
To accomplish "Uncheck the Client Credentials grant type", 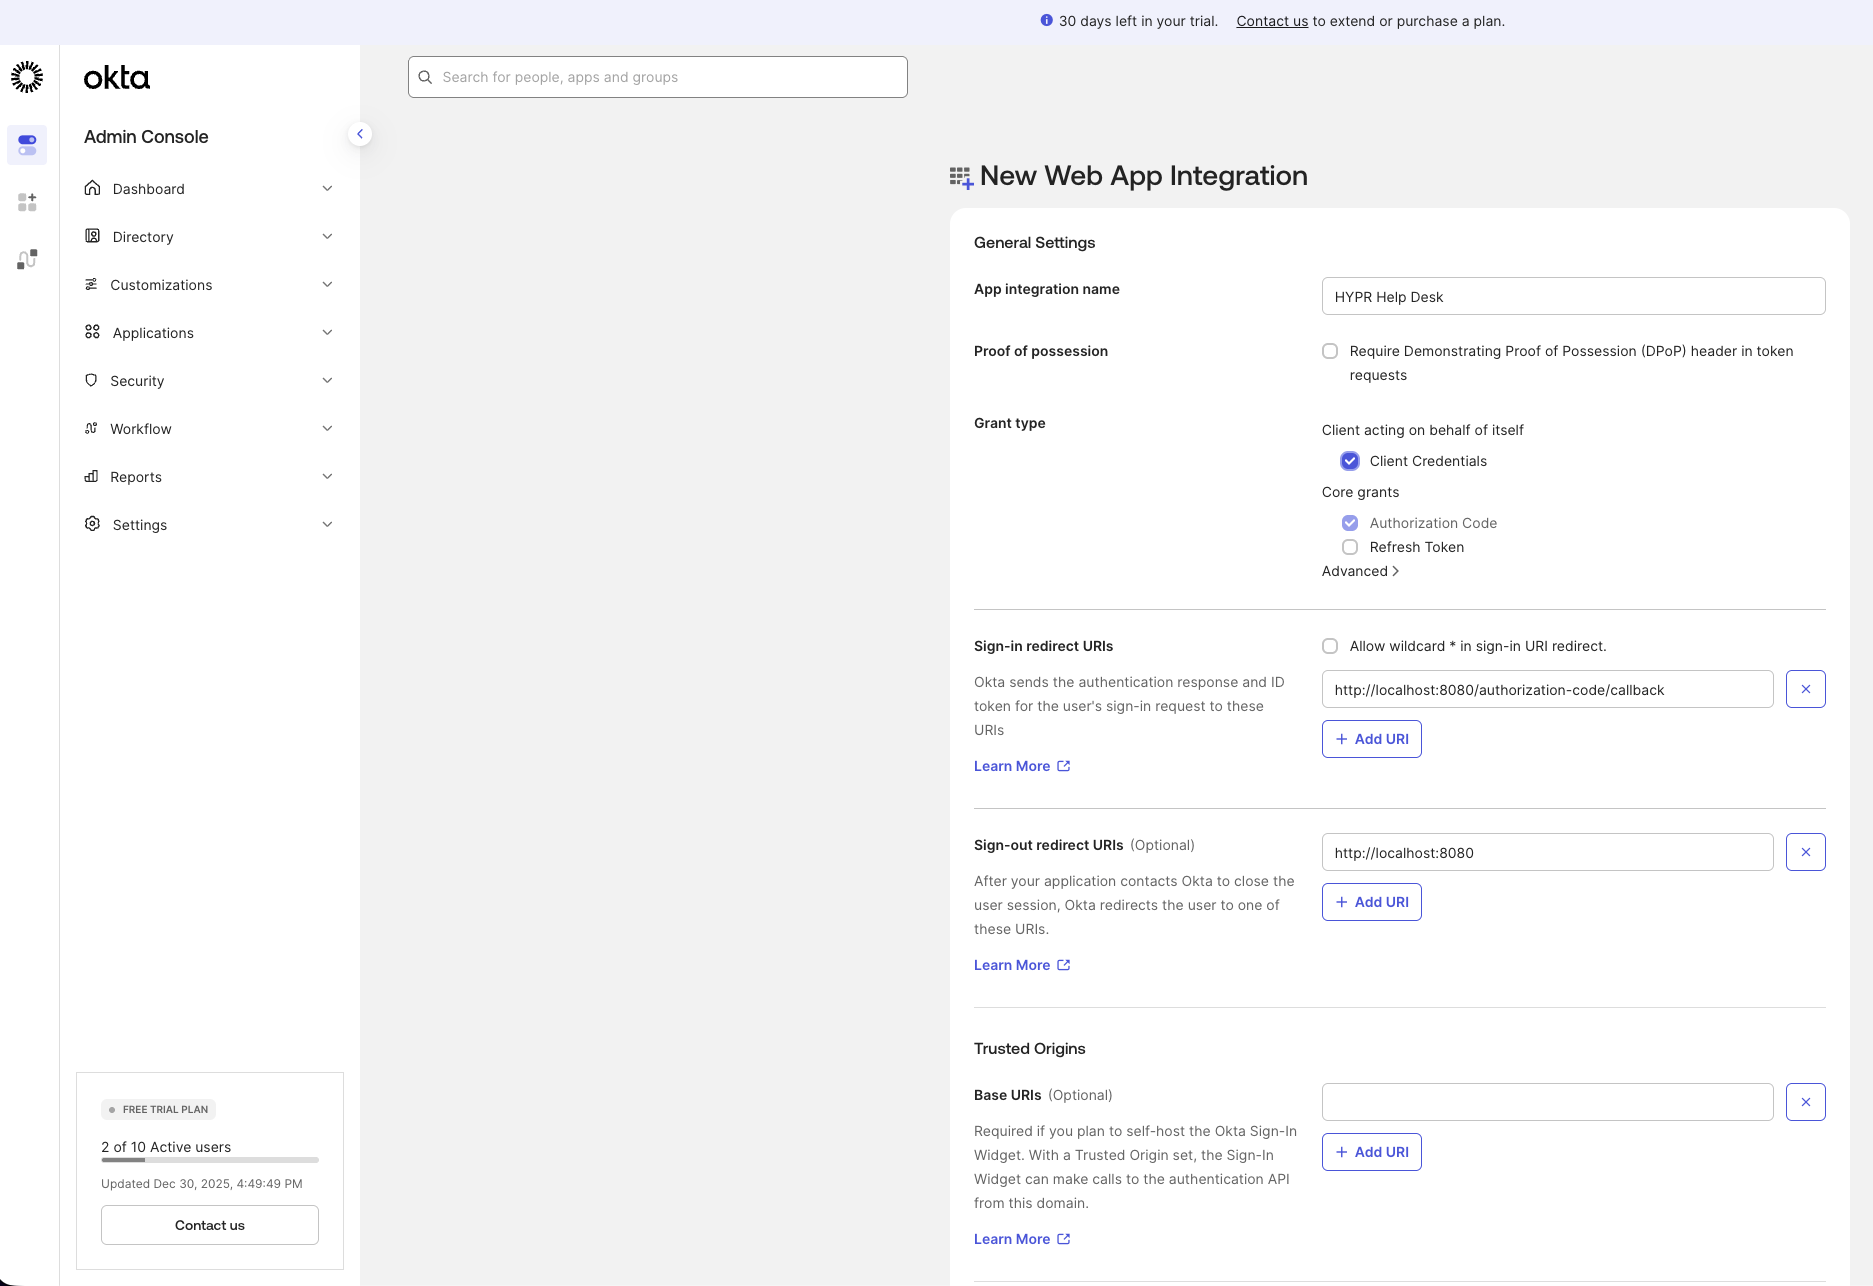I will (x=1350, y=461).
